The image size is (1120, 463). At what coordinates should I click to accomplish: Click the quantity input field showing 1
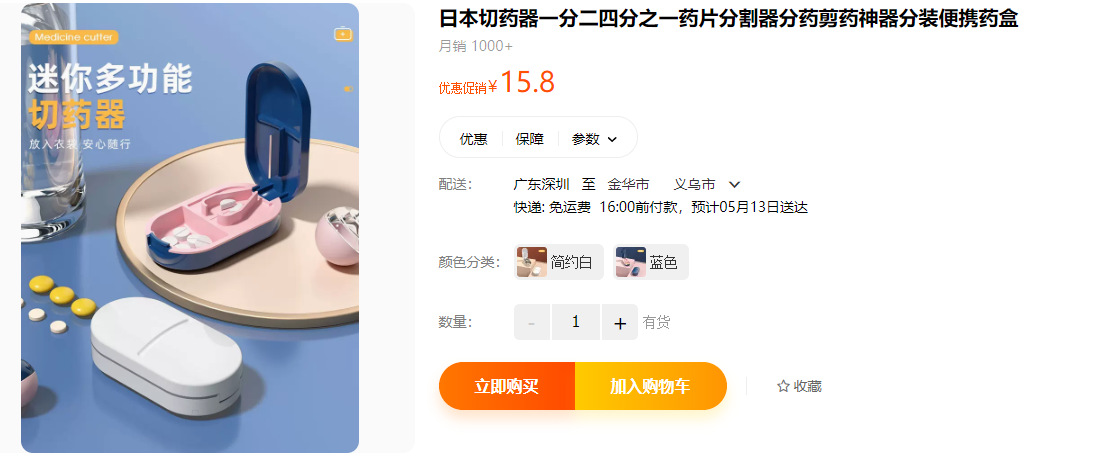[576, 322]
